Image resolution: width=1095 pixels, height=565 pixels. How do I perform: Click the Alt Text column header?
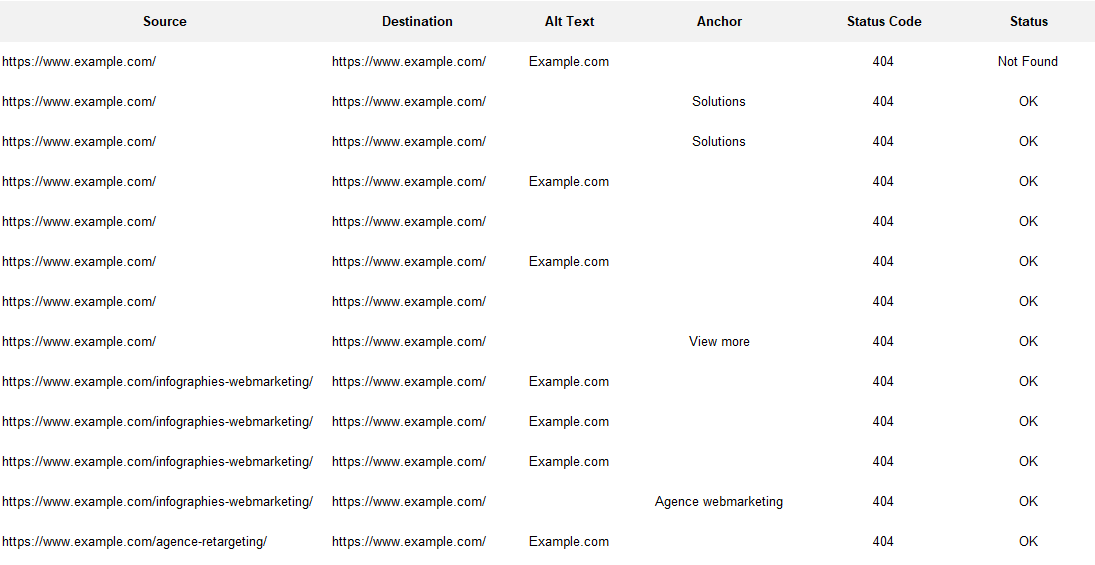pos(569,22)
